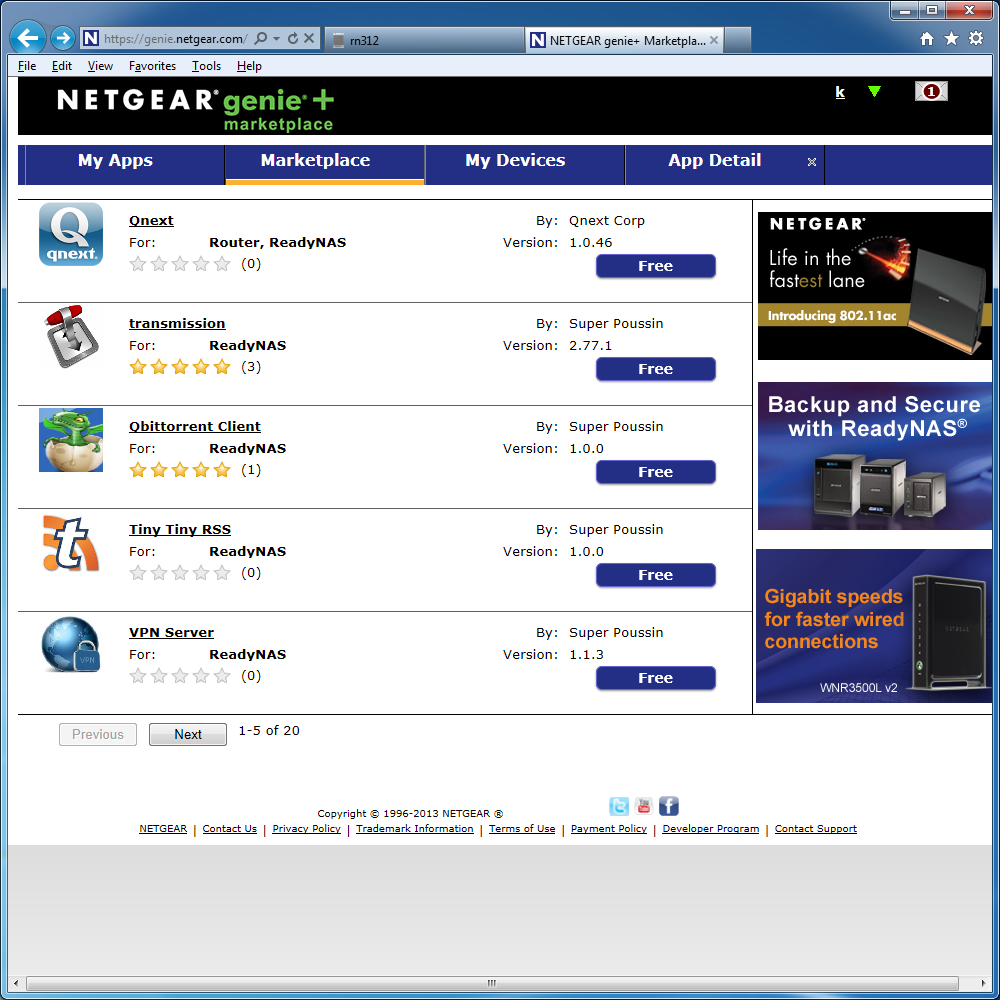1000x1000 pixels.
Task: Click the Gigabit speeds WNR3500L banner
Action: pos(874,626)
